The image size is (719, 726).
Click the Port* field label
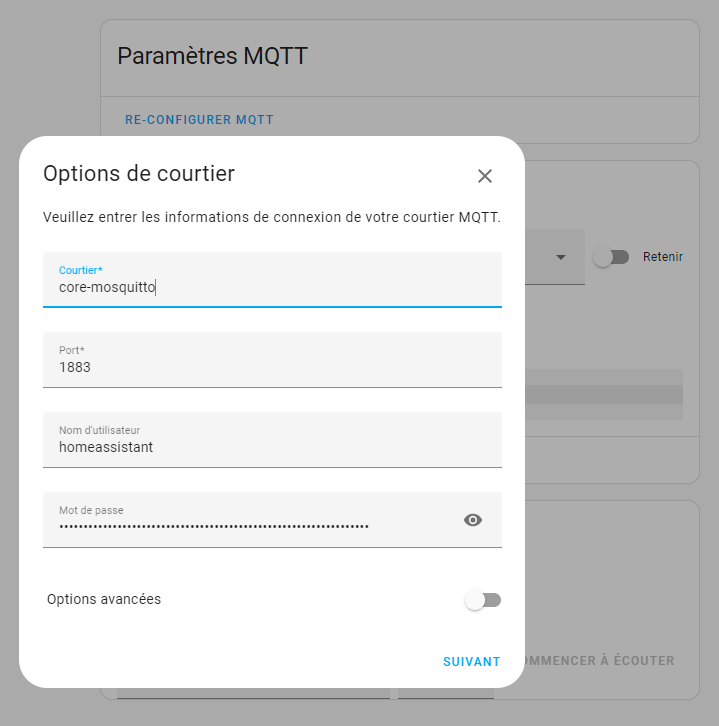pyautogui.click(x=72, y=350)
